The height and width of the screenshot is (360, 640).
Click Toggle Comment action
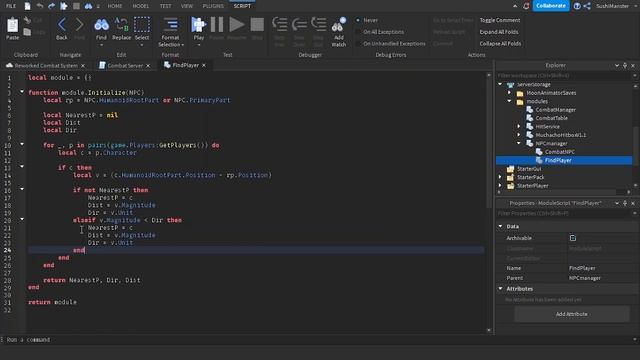(x=500, y=20)
